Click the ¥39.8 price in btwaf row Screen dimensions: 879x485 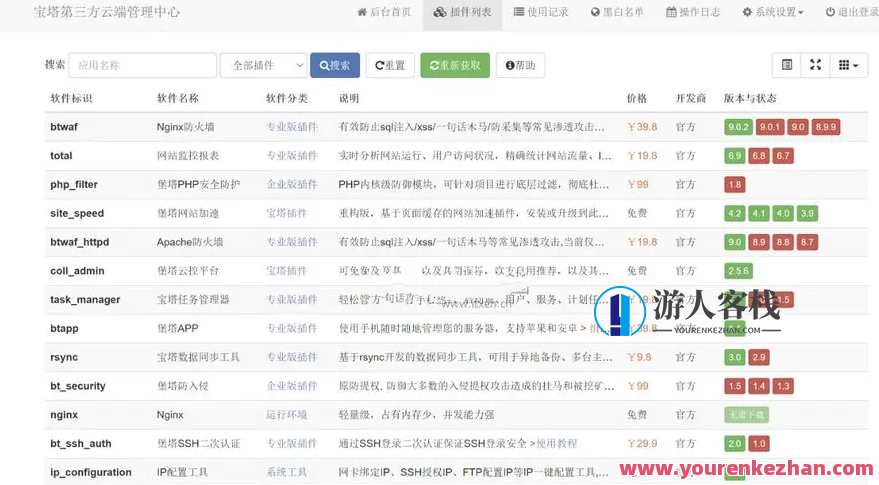(x=642, y=127)
